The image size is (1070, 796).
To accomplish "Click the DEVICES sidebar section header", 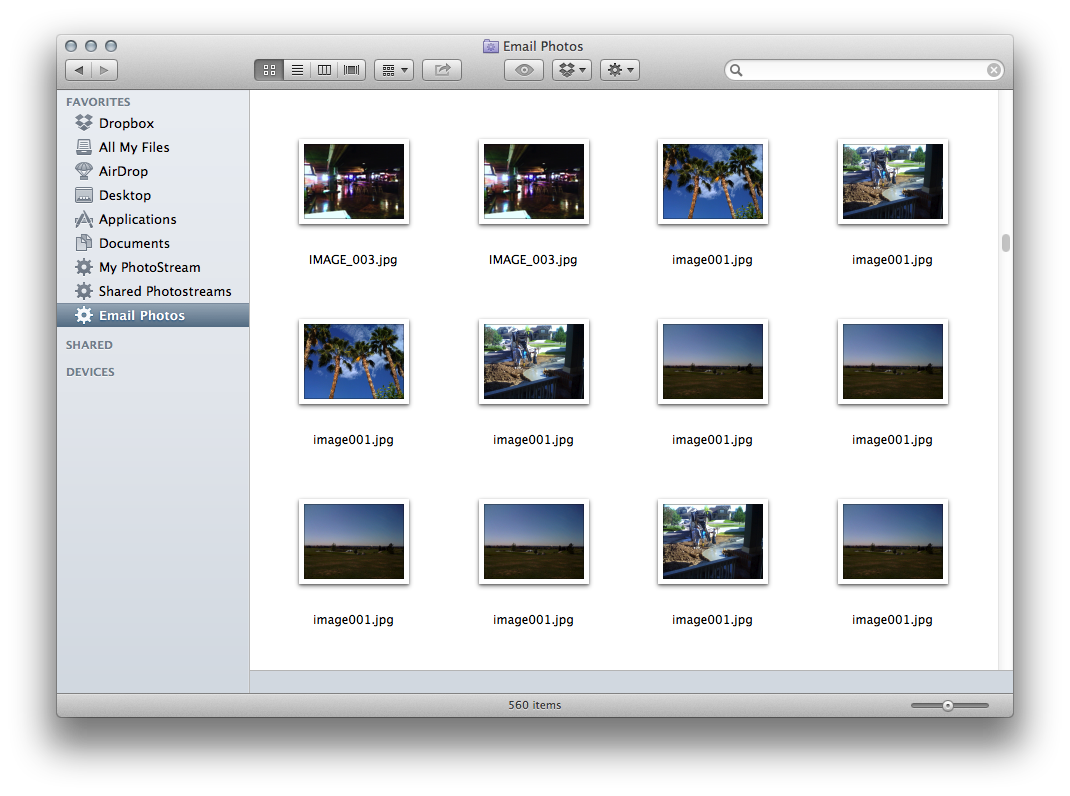I will pyautogui.click(x=90, y=372).
